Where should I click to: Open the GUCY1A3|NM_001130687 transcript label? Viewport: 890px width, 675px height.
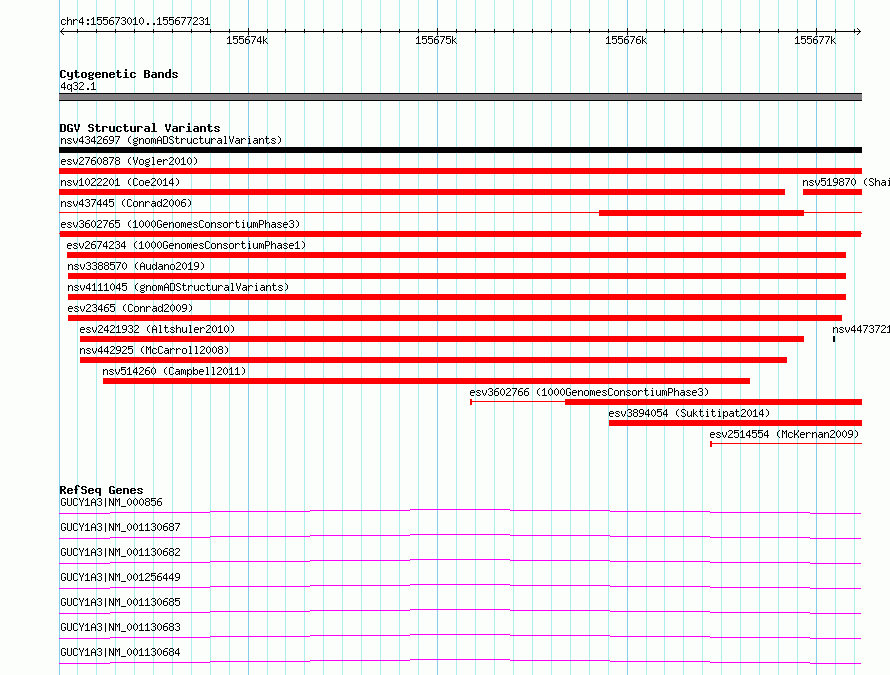pyautogui.click(x=120, y=527)
